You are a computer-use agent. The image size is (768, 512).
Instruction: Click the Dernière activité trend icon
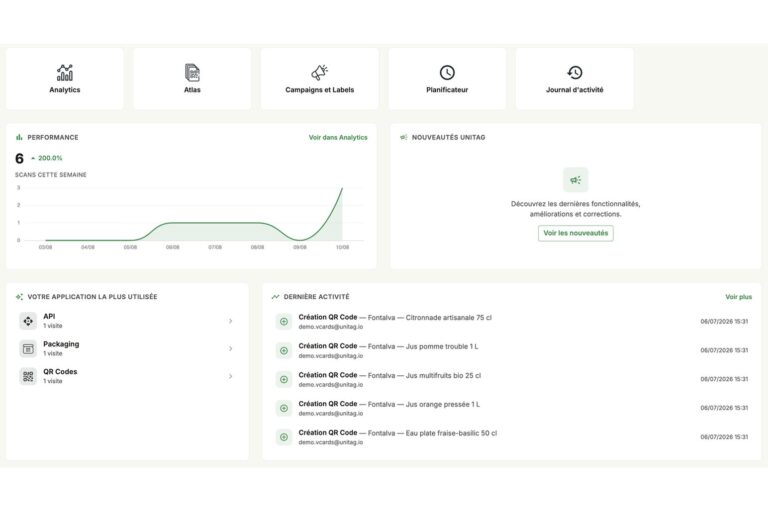click(x=275, y=296)
